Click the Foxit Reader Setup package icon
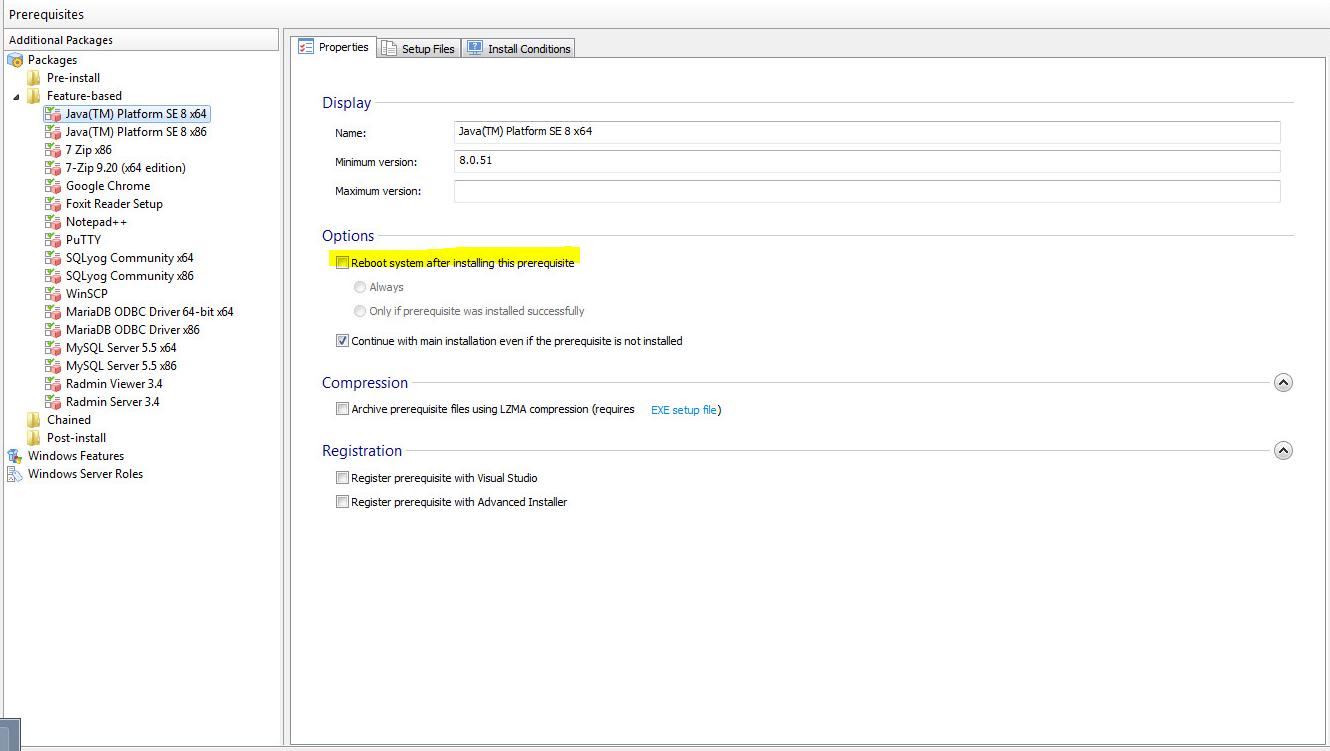Viewport: 1330px width, 751px height. pyautogui.click(x=53, y=204)
